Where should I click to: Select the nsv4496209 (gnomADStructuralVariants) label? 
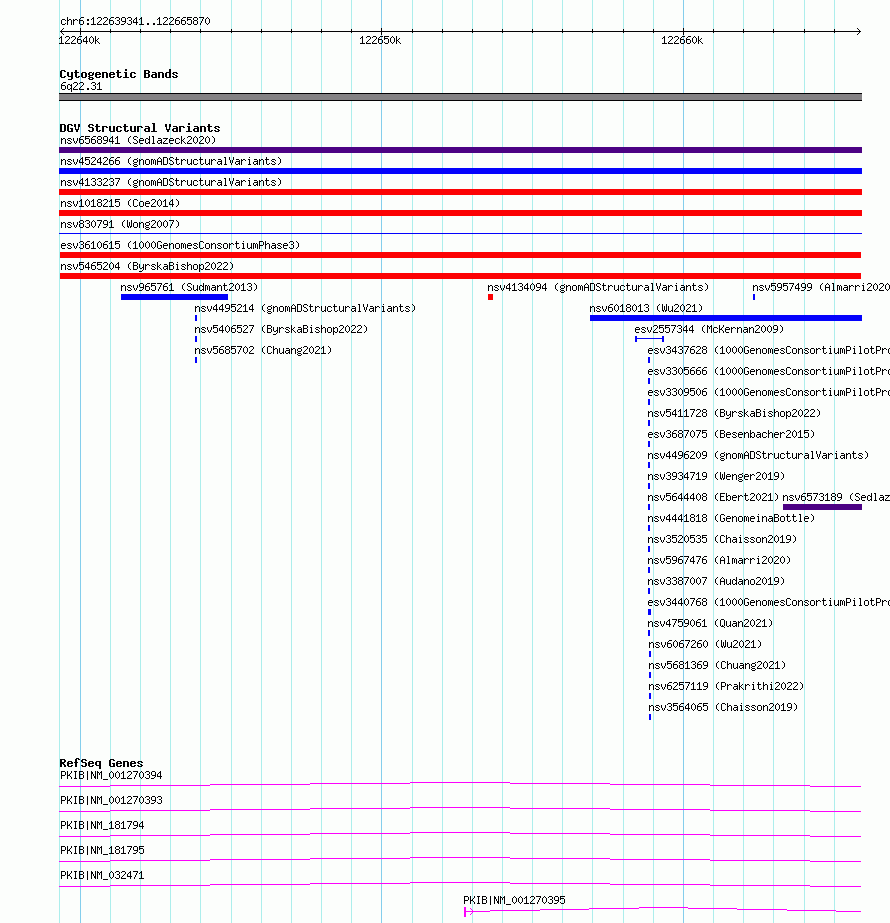[x=758, y=456]
